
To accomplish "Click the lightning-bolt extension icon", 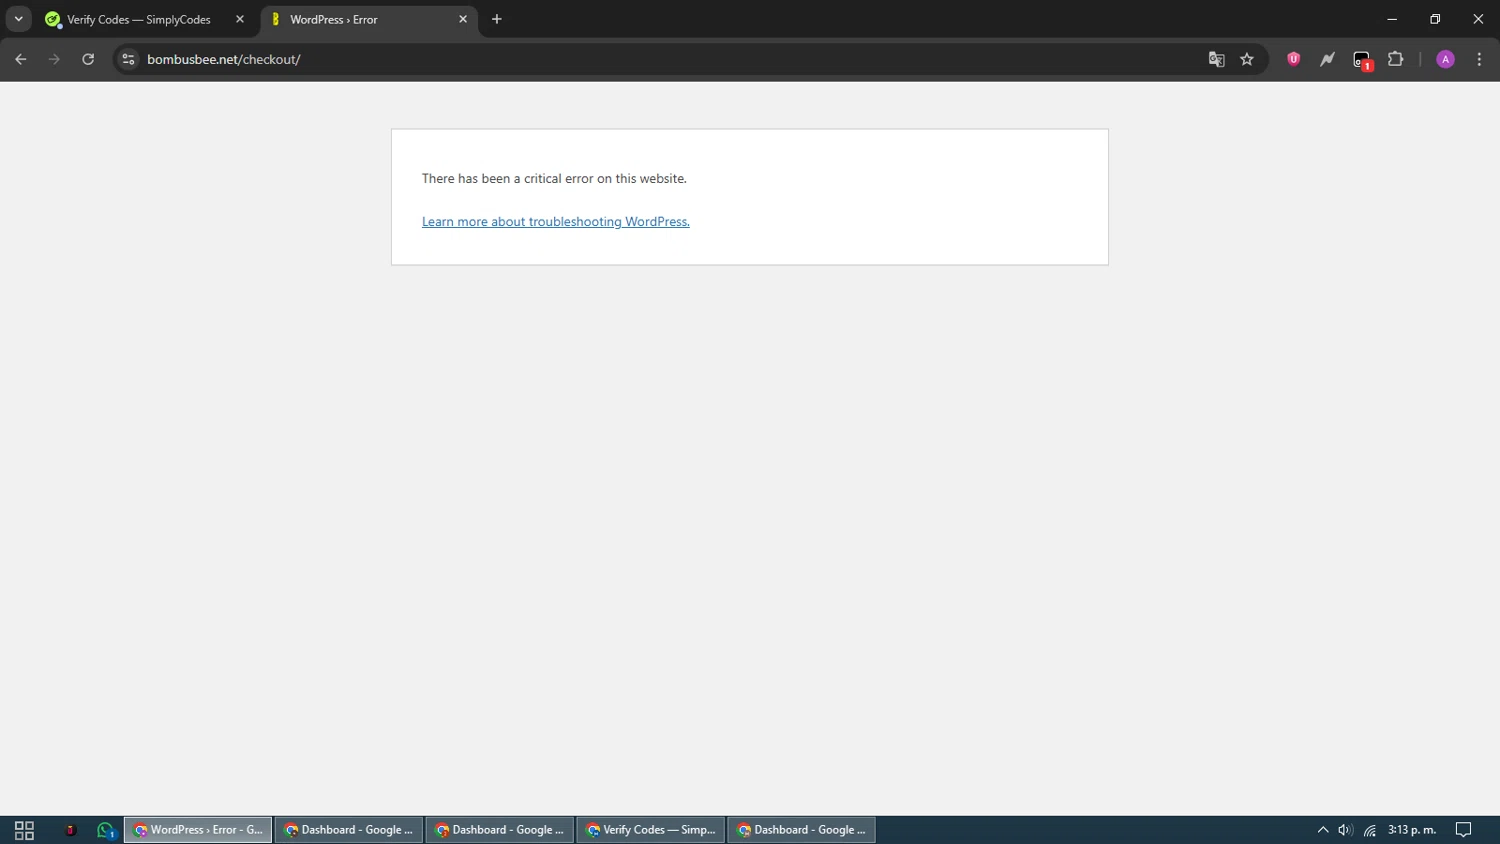I will pos(1327,59).
